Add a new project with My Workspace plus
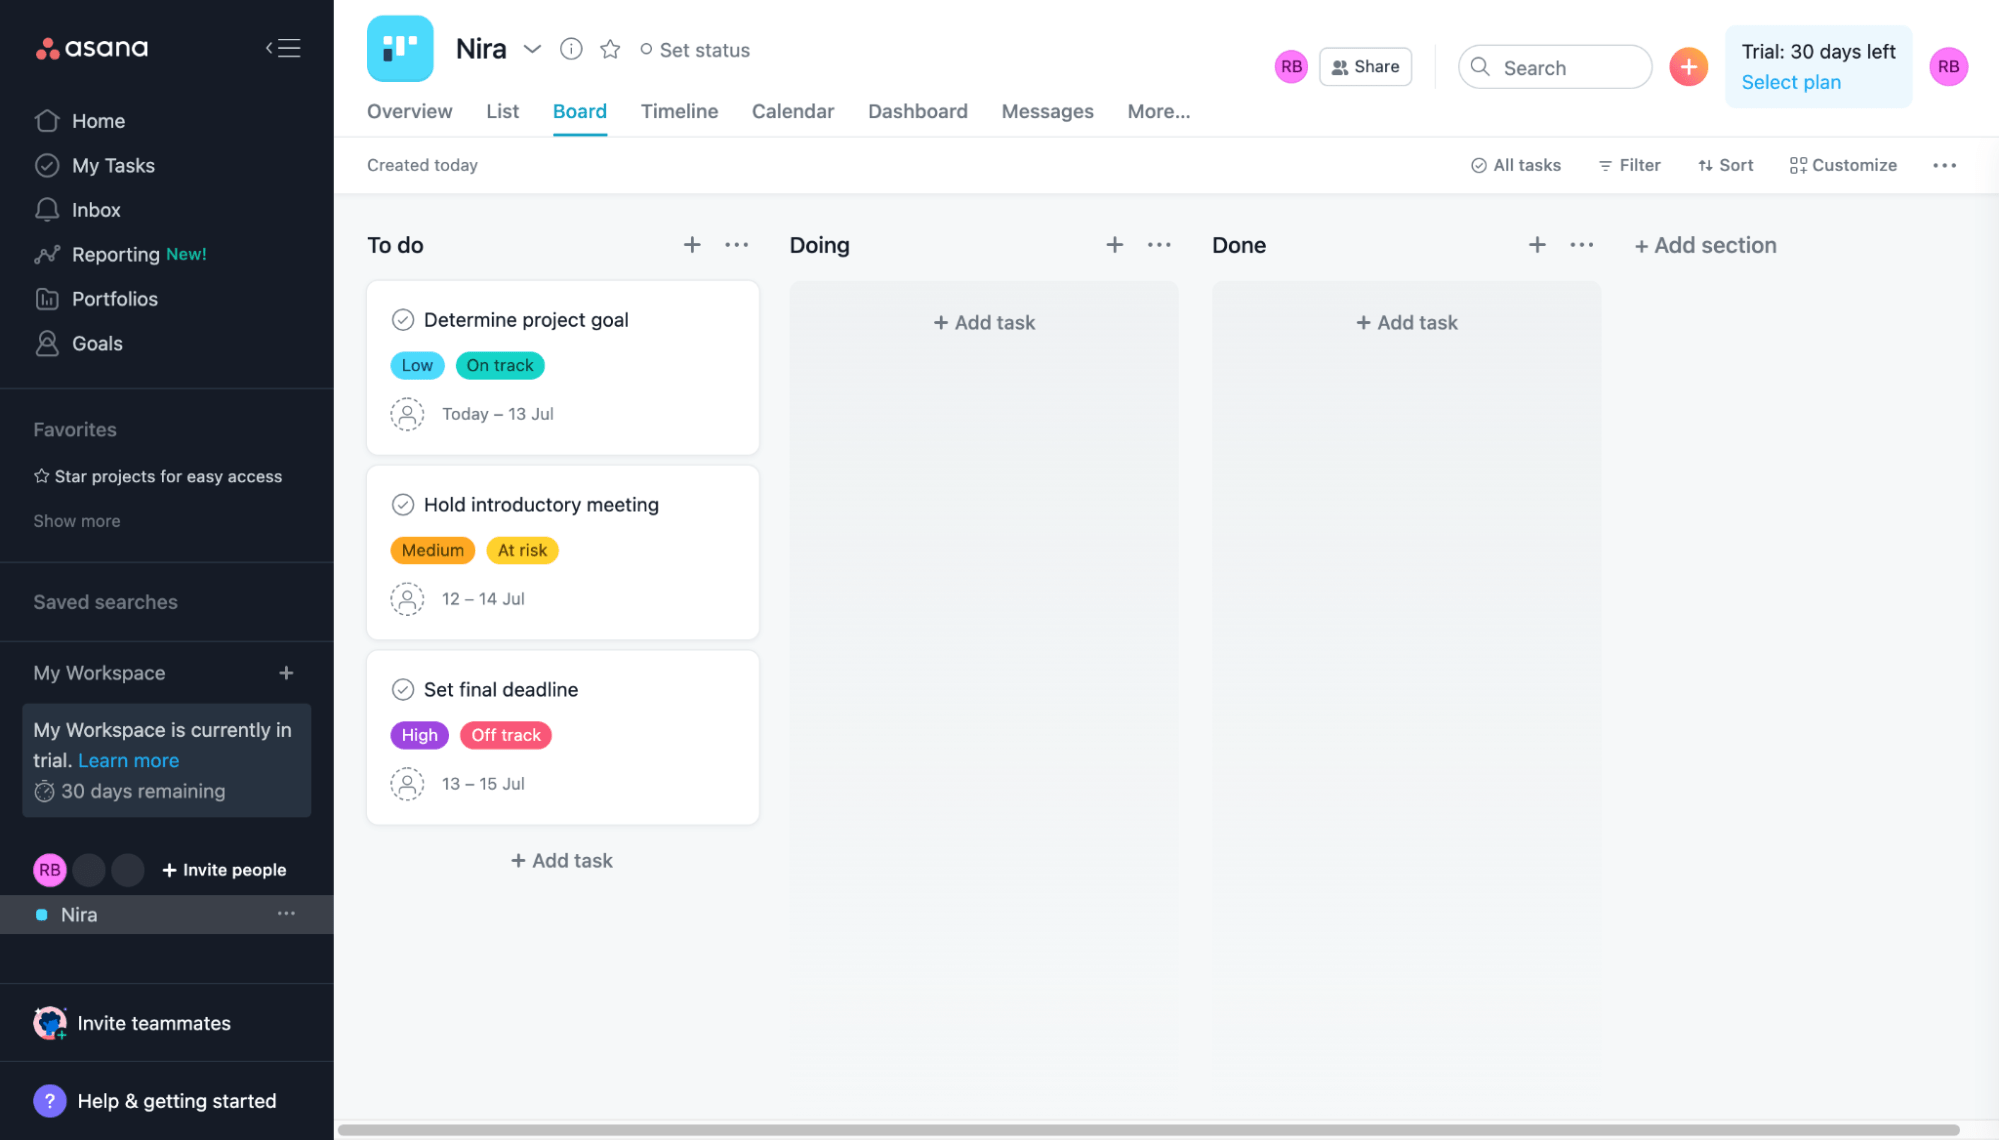Image resolution: width=1999 pixels, height=1141 pixels. click(x=286, y=673)
